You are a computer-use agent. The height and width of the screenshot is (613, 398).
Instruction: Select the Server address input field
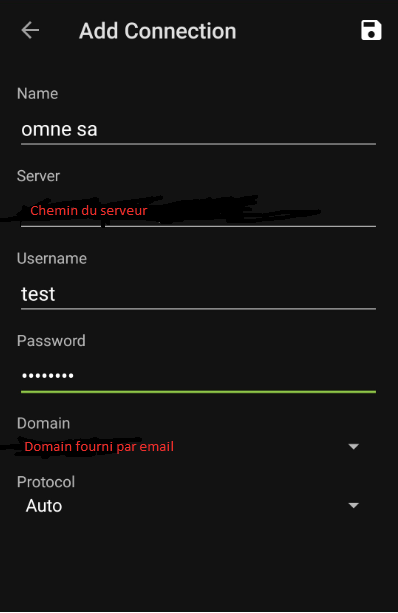click(x=198, y=212)
